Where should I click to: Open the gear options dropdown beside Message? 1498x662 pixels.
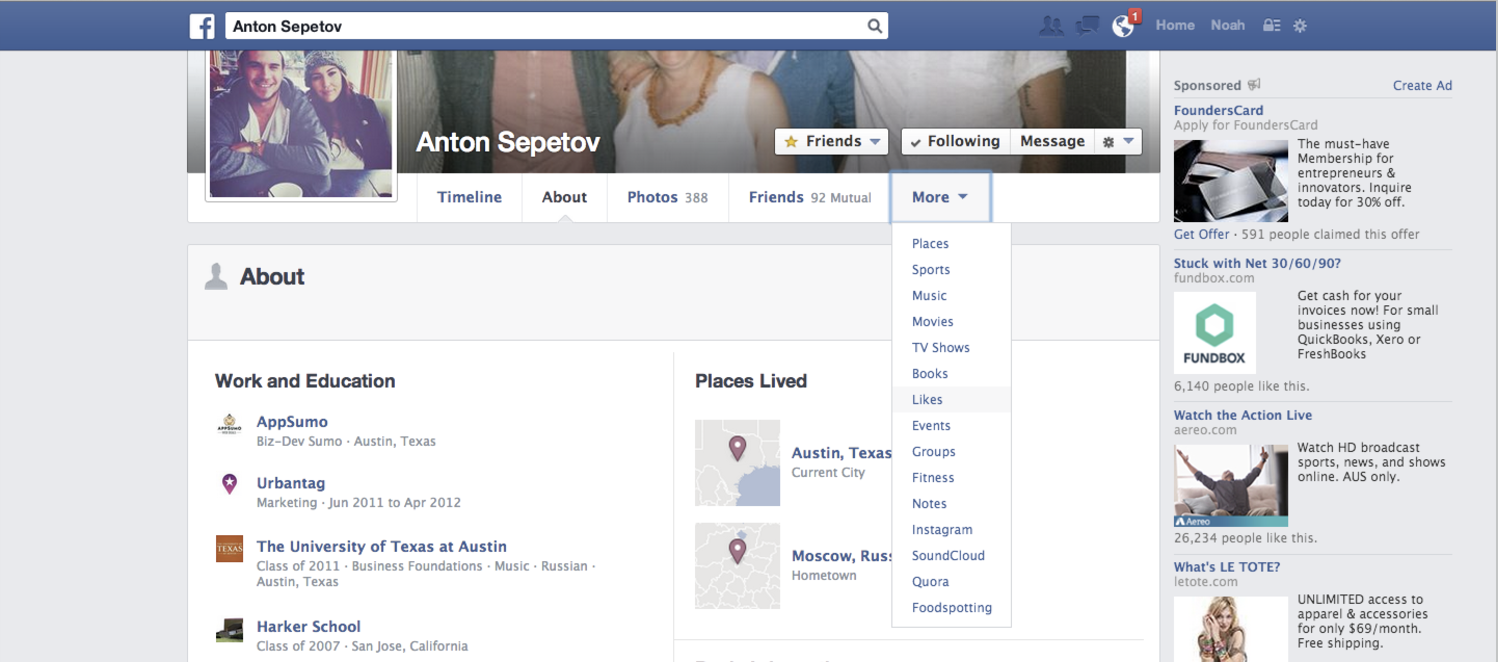pos(1118,142)
